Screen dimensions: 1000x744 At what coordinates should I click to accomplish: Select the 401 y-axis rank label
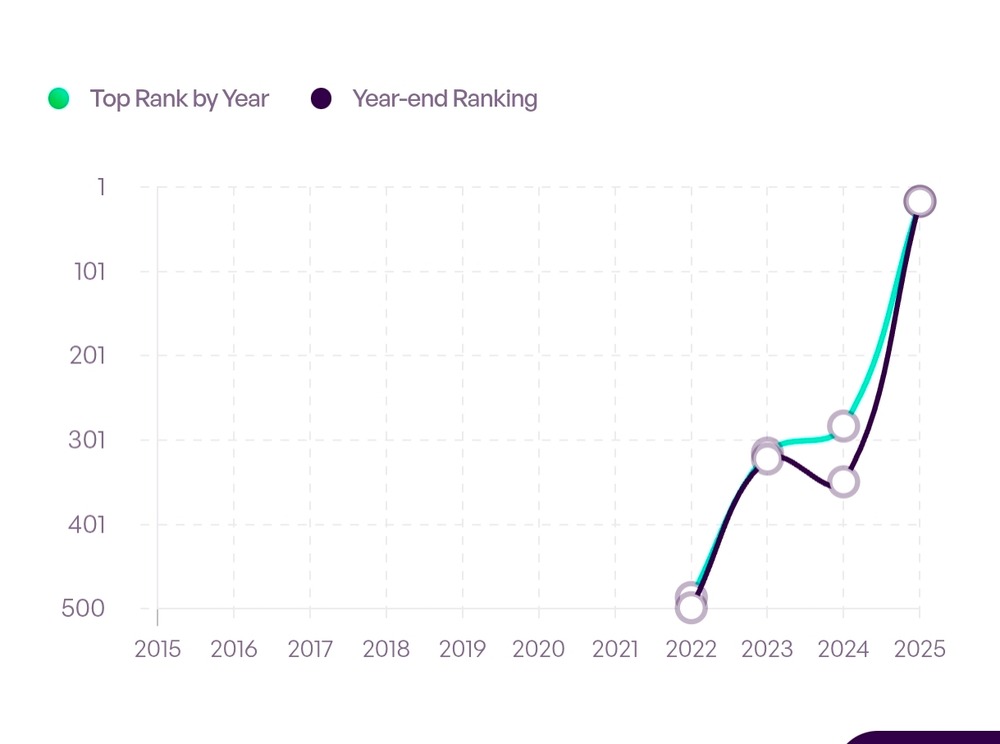click(x=88, y=523)
